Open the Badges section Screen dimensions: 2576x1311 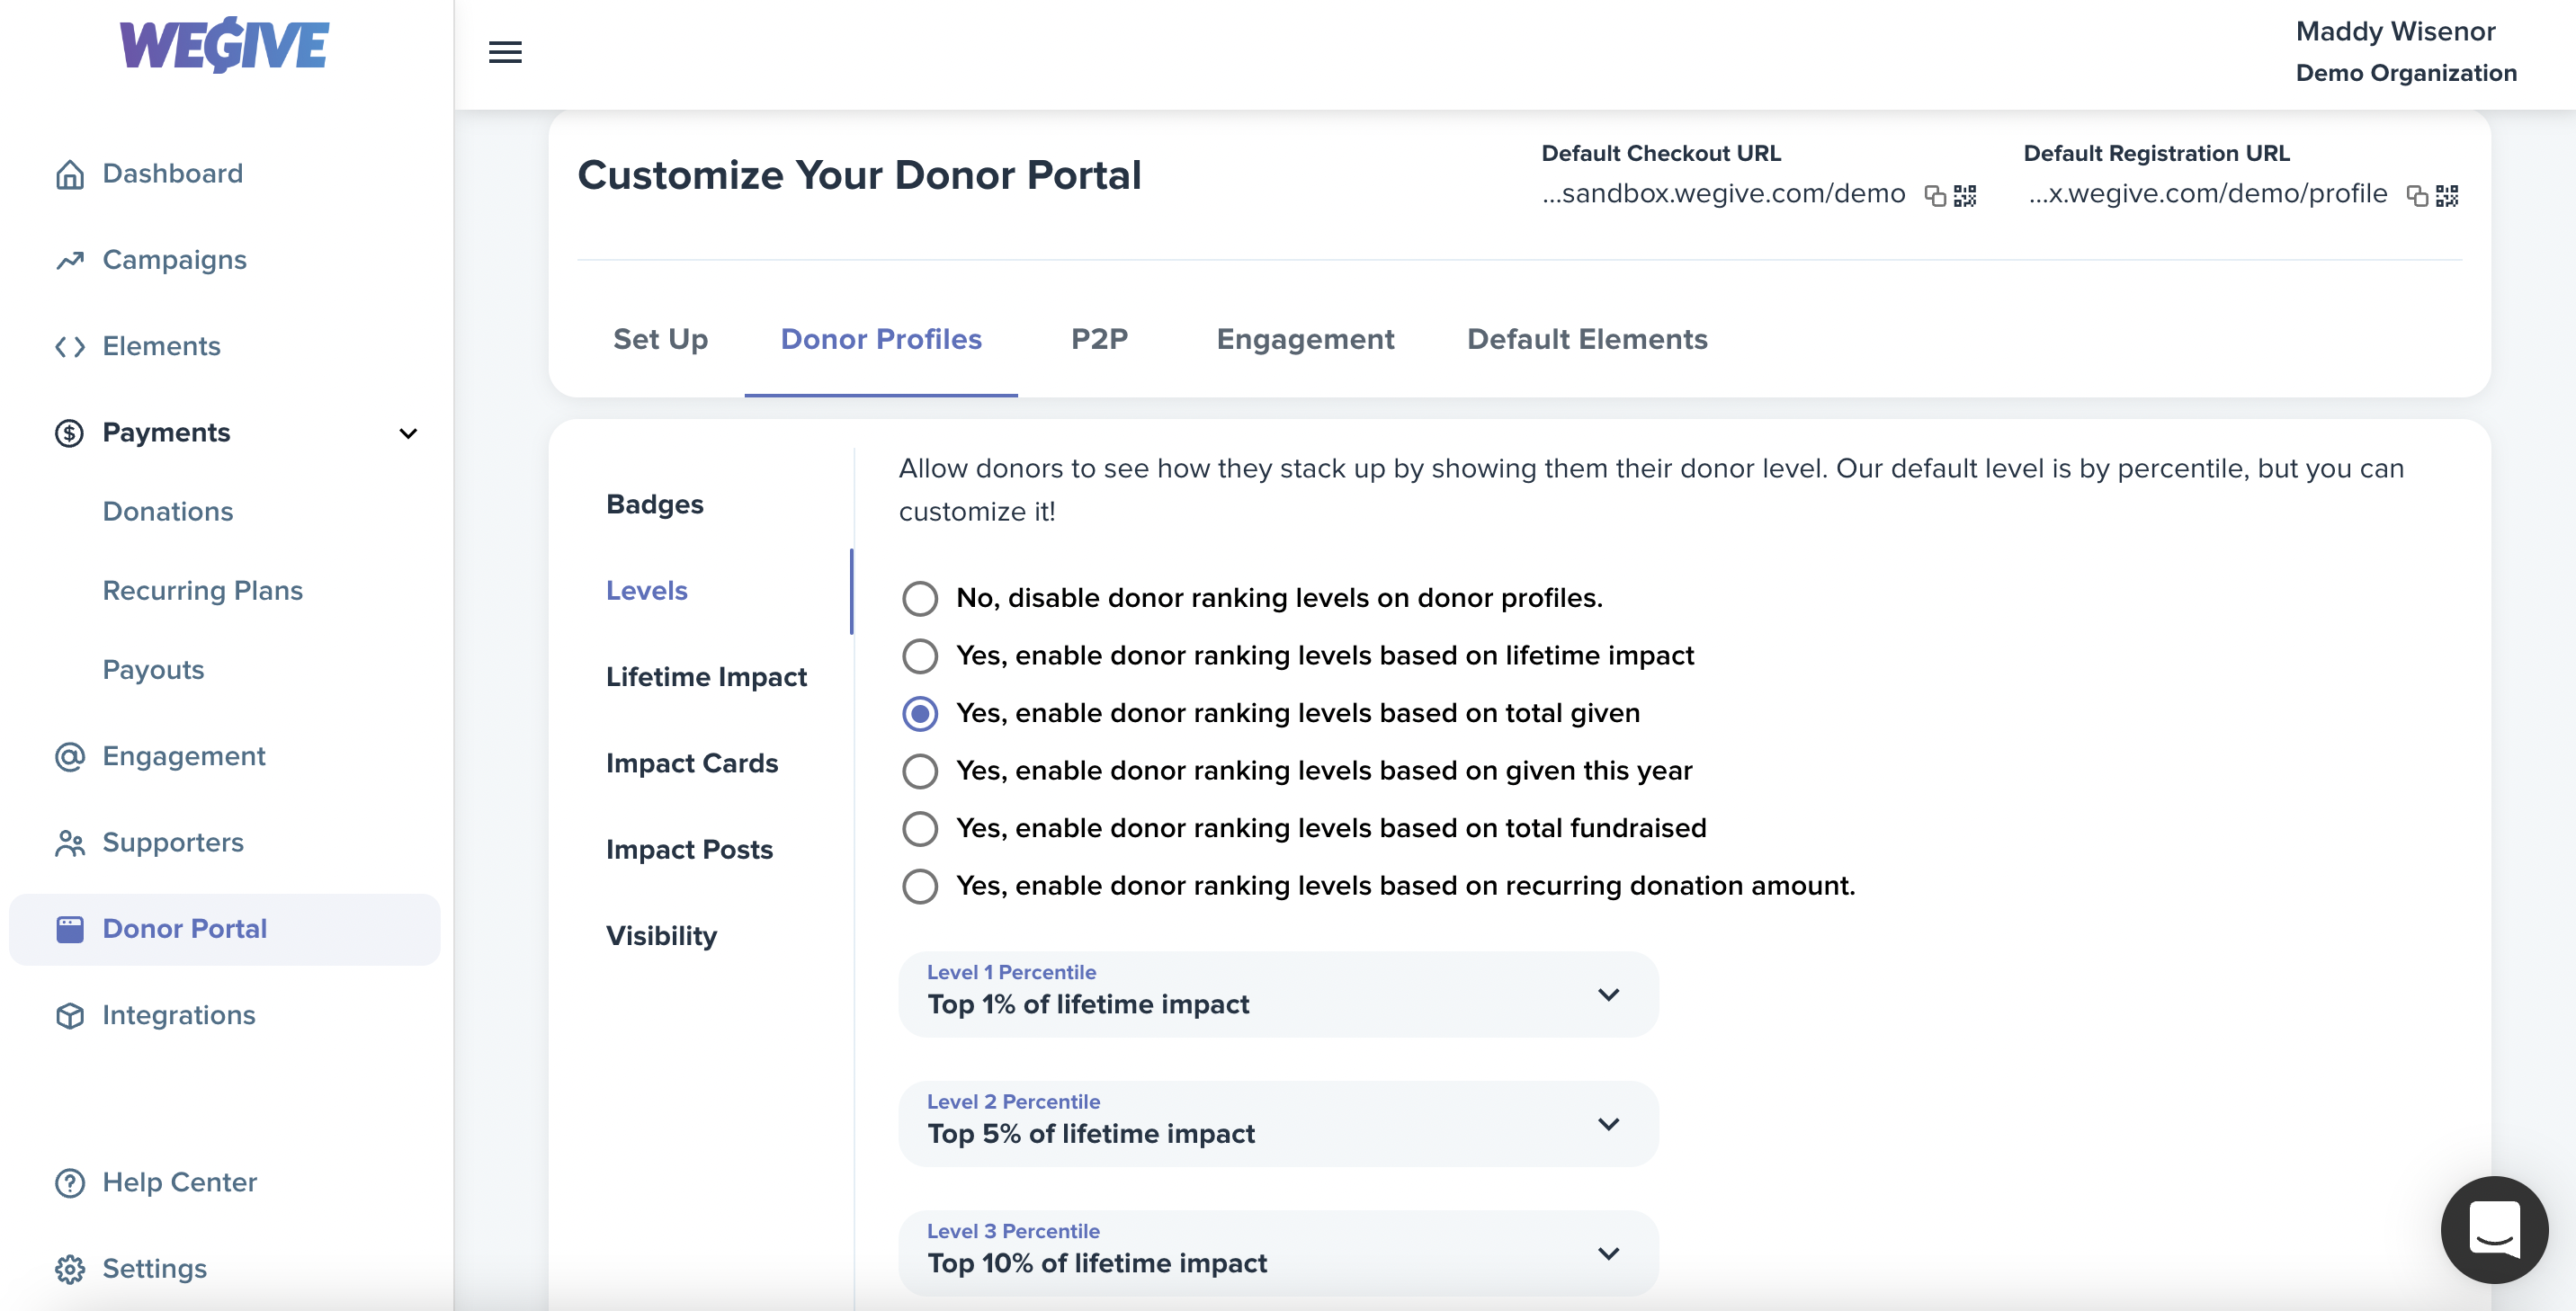point(655,504)
